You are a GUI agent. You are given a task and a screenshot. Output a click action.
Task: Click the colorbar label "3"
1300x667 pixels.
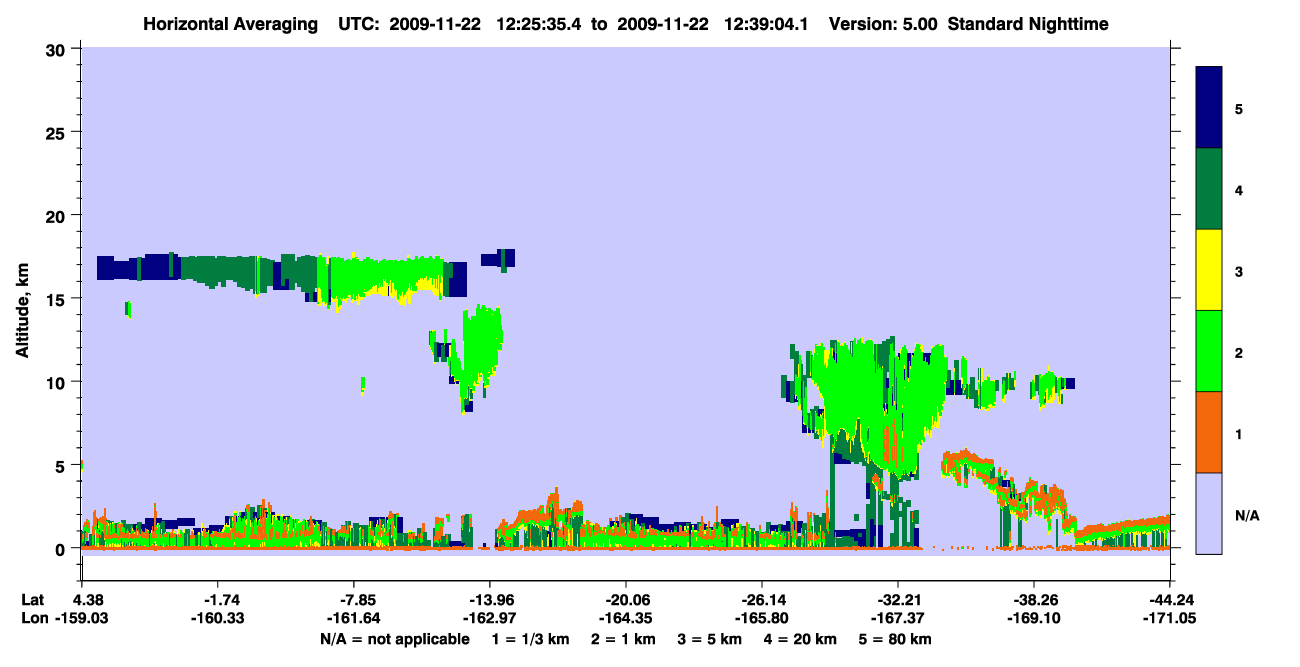(1239, 270)
